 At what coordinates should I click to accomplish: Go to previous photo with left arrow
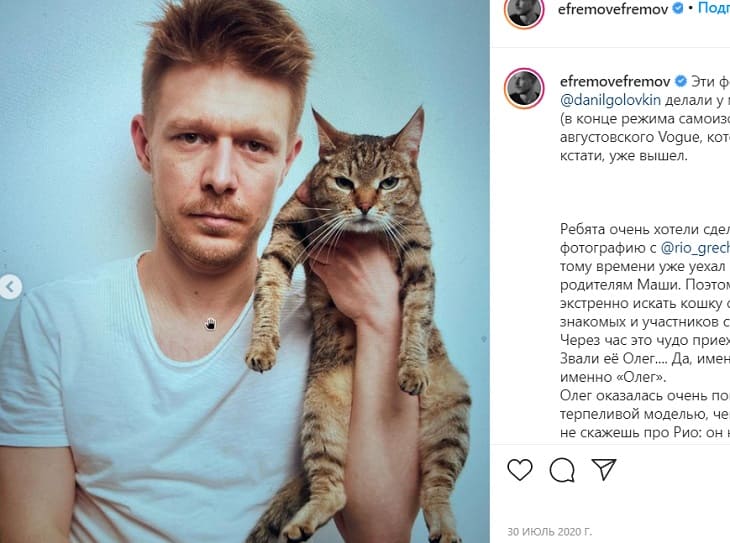[10, 287]
